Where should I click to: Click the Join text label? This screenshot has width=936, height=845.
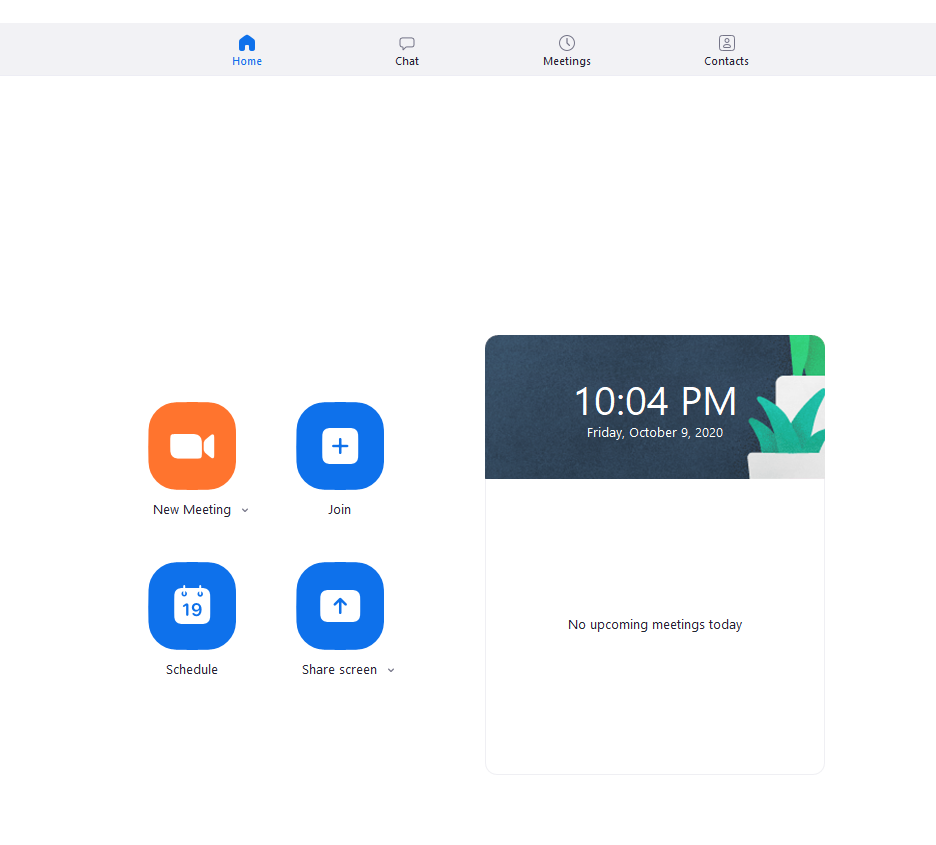[x=340, y=510]
